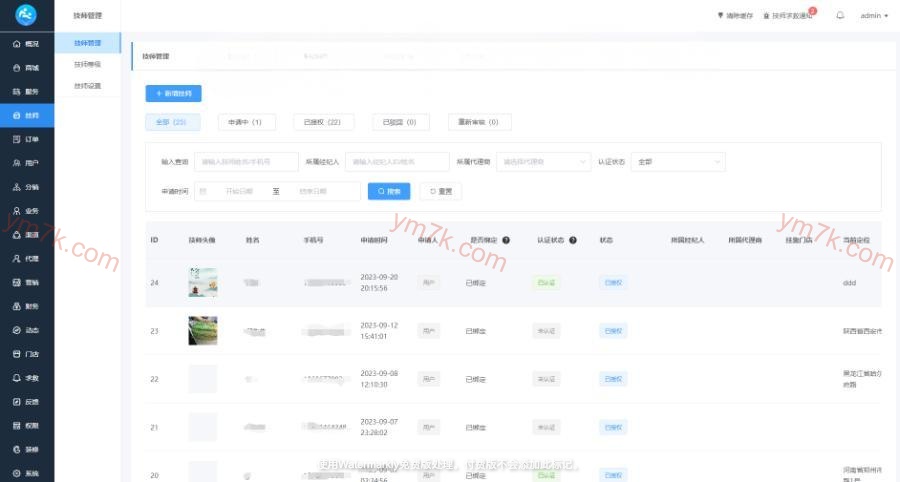The image size is (900, 482).
Task: Click the 输入查询 name/phone input field
Action: tap(246, 161)
